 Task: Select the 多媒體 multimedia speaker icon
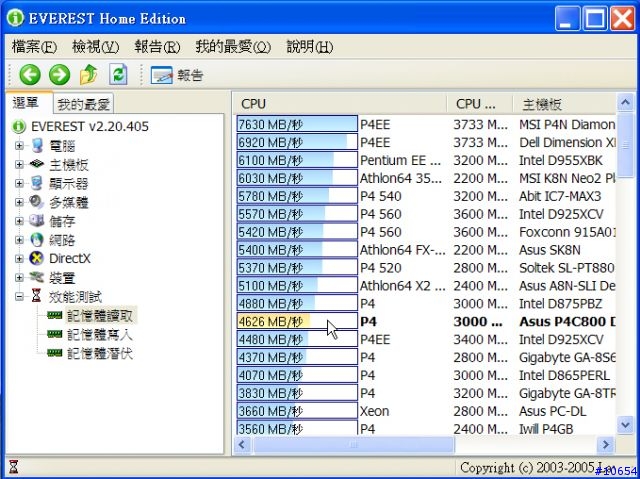click(x=37, y=202)
